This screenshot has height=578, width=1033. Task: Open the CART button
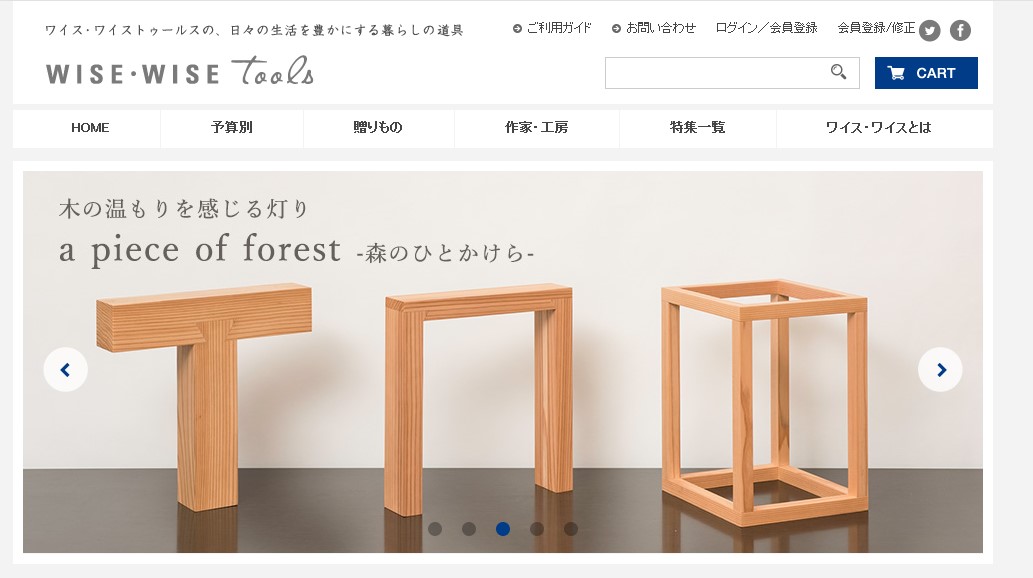pyautogui.click(x=926, y=73)
